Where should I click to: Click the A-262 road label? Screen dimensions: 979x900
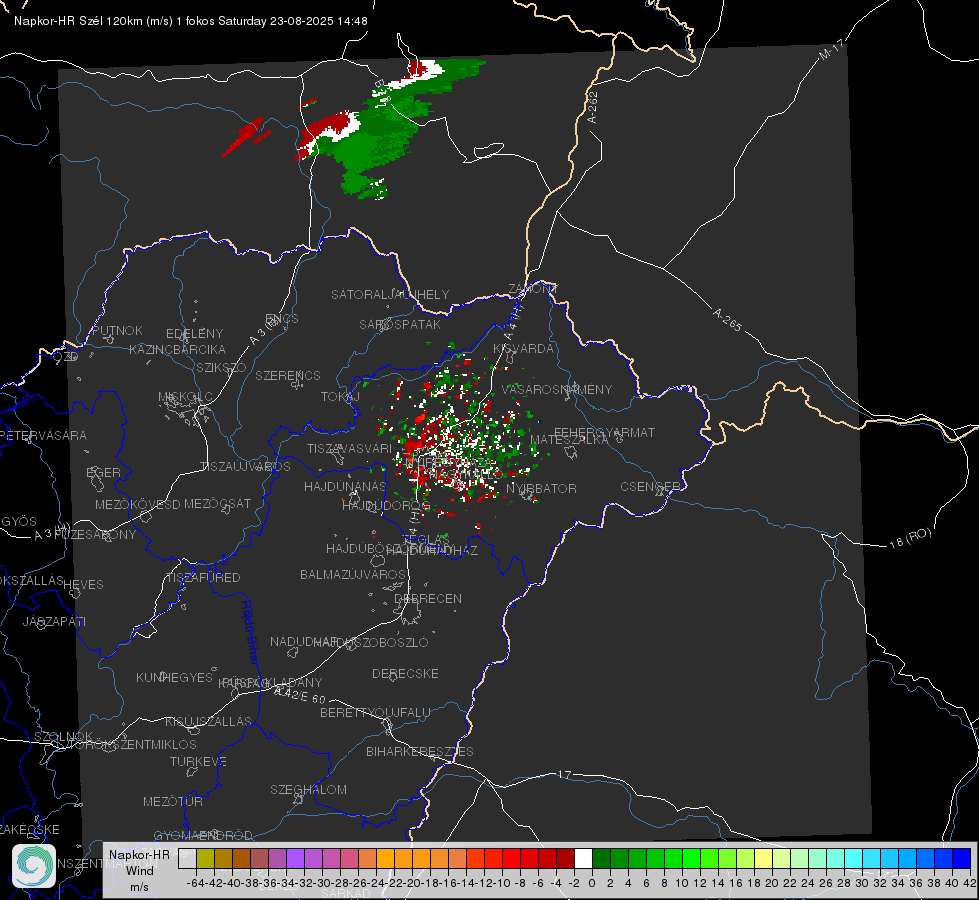[593, 107]
